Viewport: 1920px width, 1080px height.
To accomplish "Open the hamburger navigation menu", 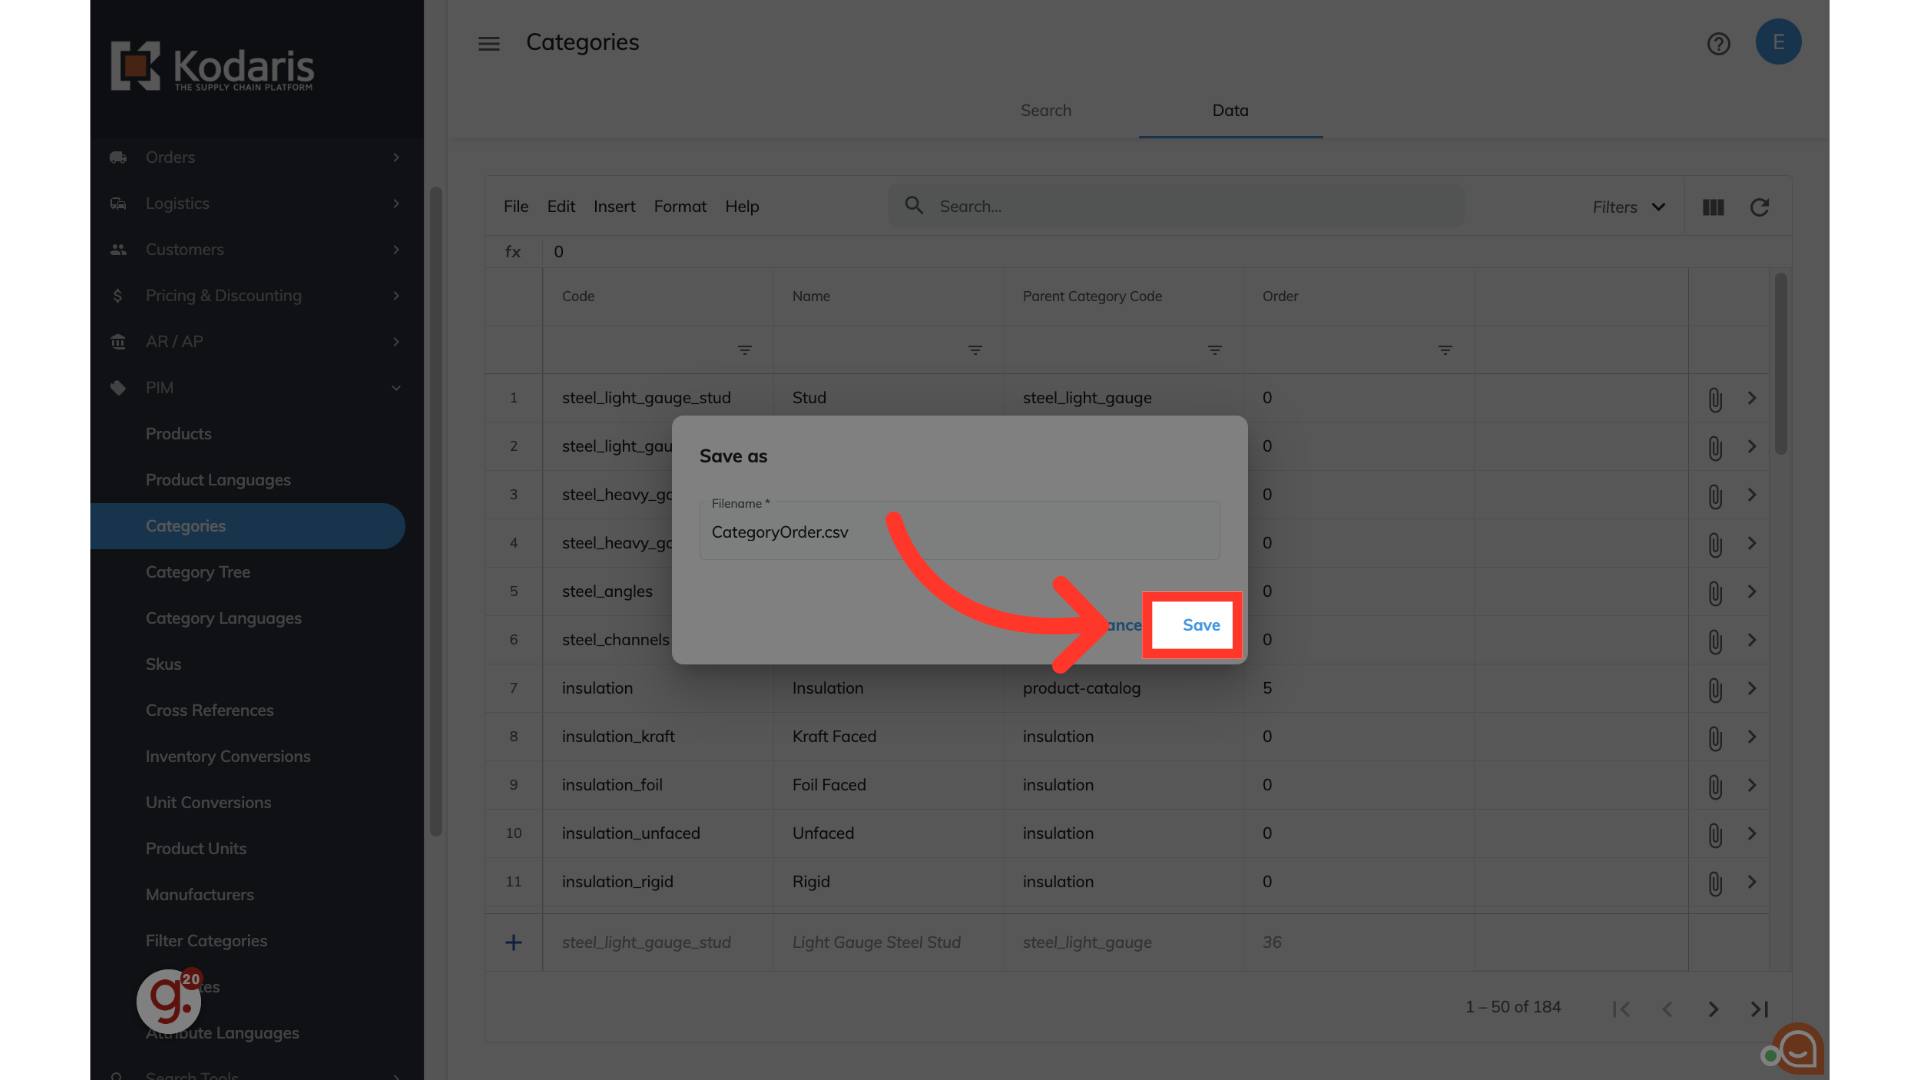I will pyautogui.click(x=488, y=43).
